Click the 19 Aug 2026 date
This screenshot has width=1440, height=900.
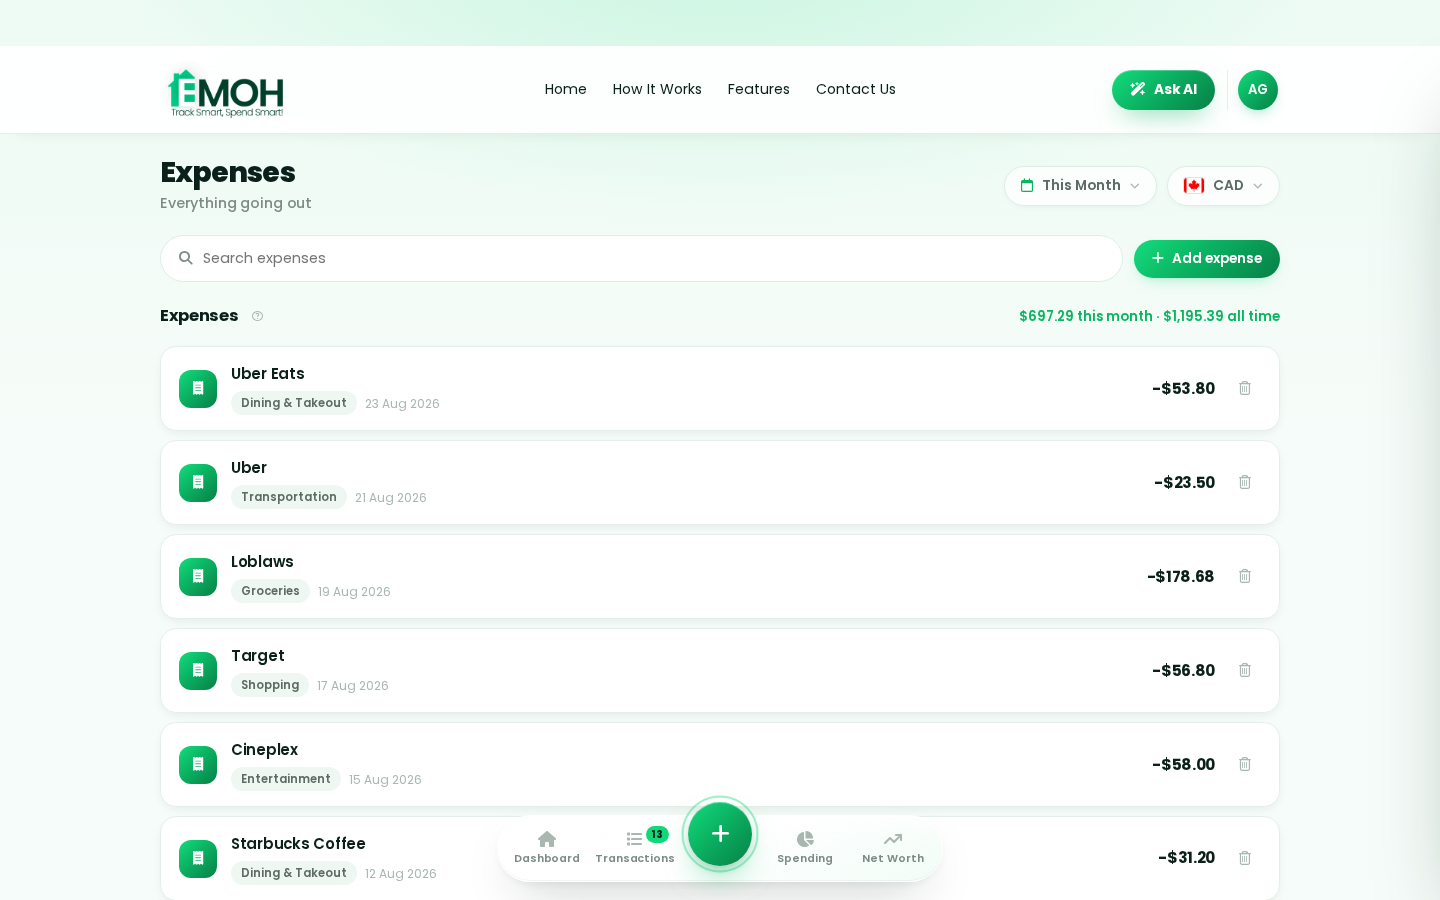click(354, 592)
